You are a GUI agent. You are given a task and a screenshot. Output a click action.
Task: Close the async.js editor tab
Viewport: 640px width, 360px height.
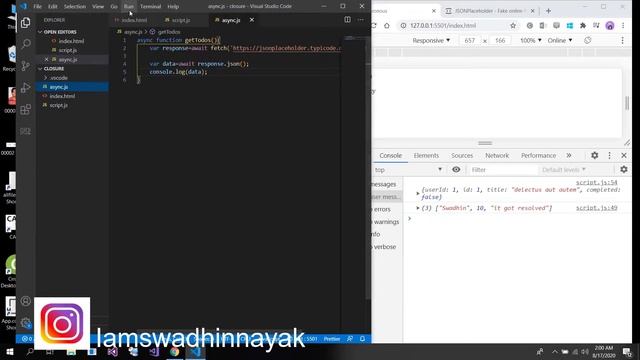(252, 20)
